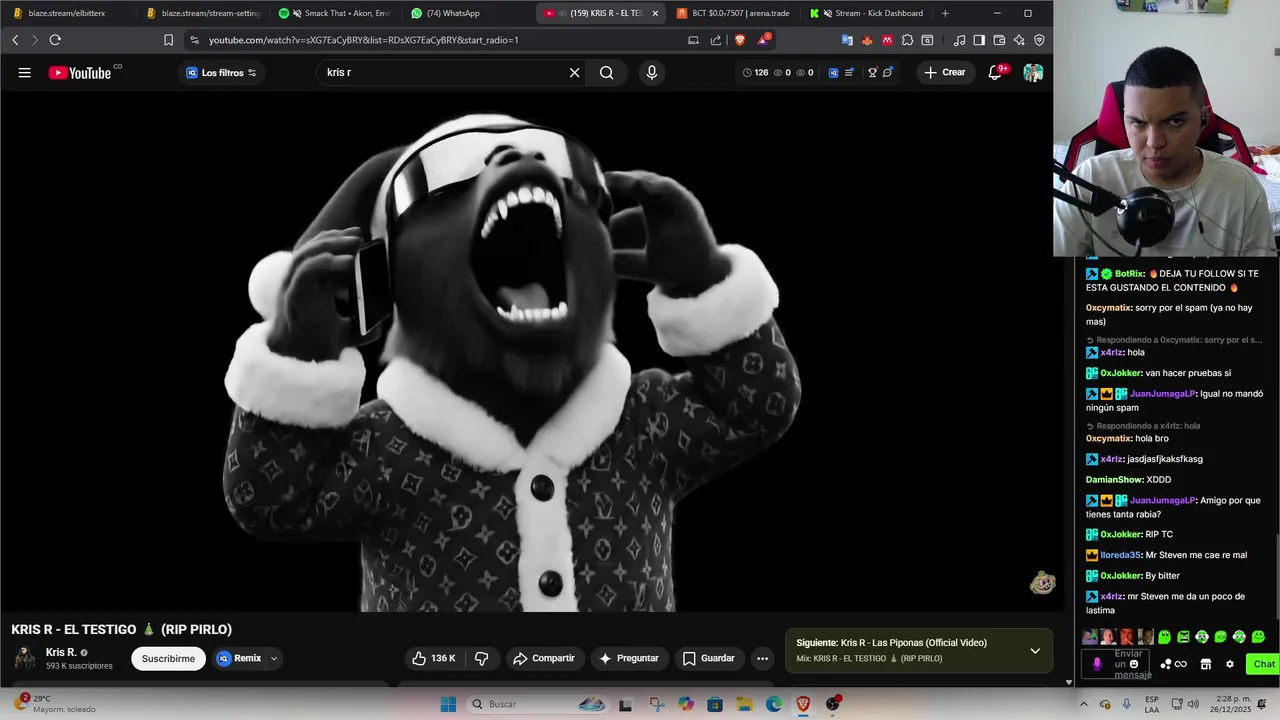Click the Preguntar button
Viewport: 1280px width, 720px height.
coord(629,658)
